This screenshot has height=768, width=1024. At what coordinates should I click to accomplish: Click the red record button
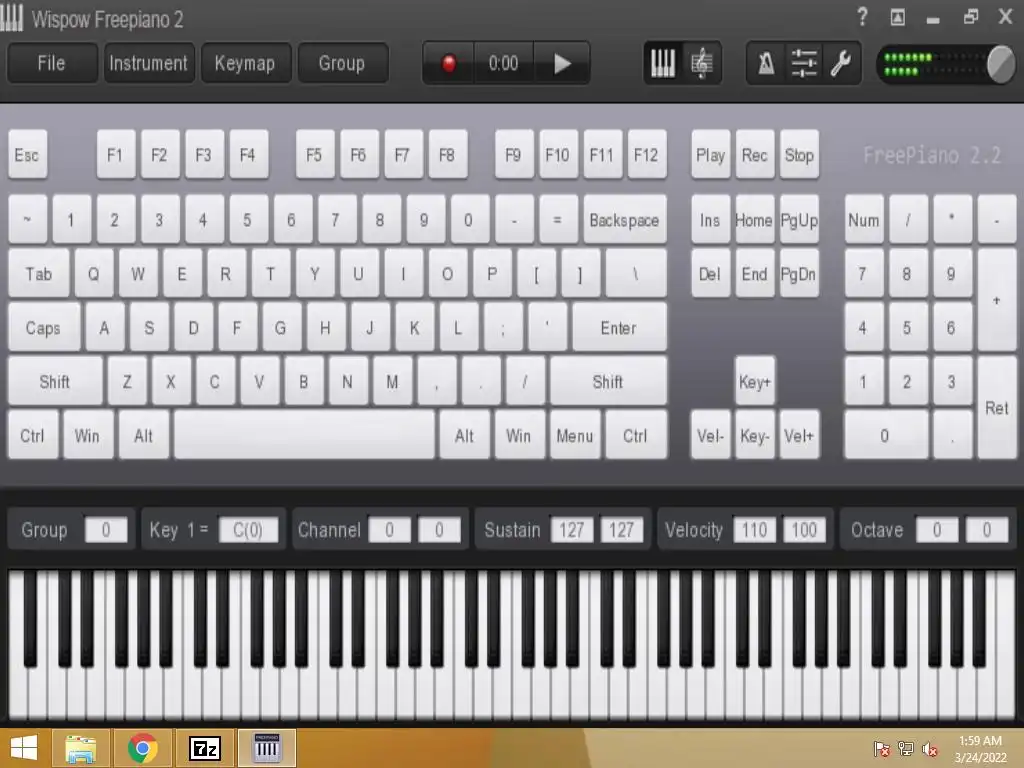[x=449, y=63]
